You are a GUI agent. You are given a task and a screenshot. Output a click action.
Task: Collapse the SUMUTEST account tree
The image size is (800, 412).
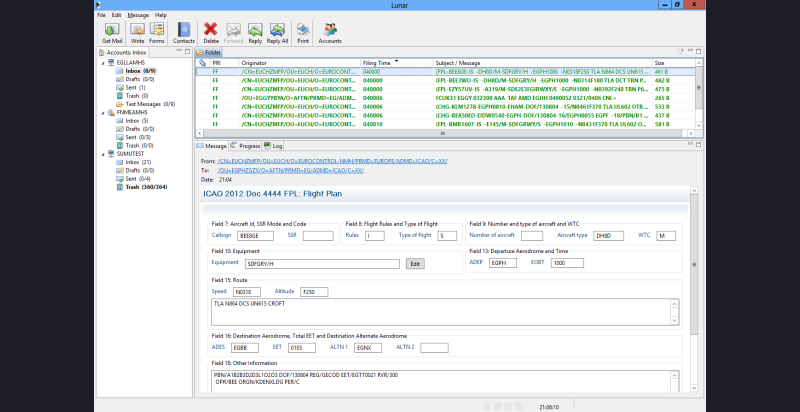pos(104,154)
